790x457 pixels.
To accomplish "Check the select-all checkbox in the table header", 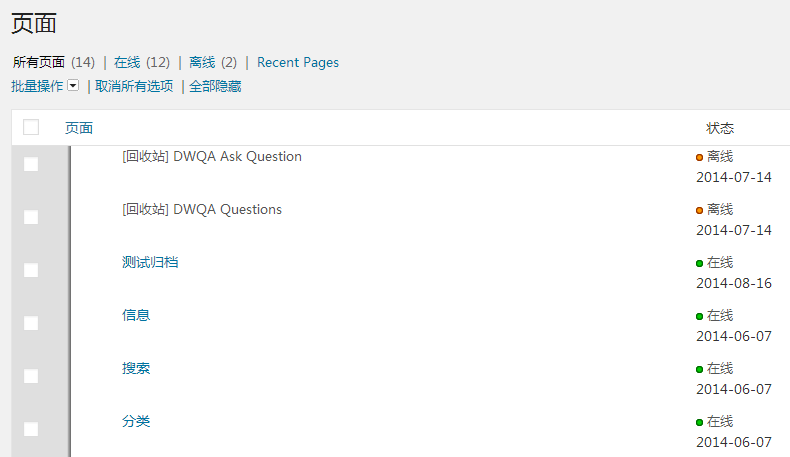I will [31, 127].
